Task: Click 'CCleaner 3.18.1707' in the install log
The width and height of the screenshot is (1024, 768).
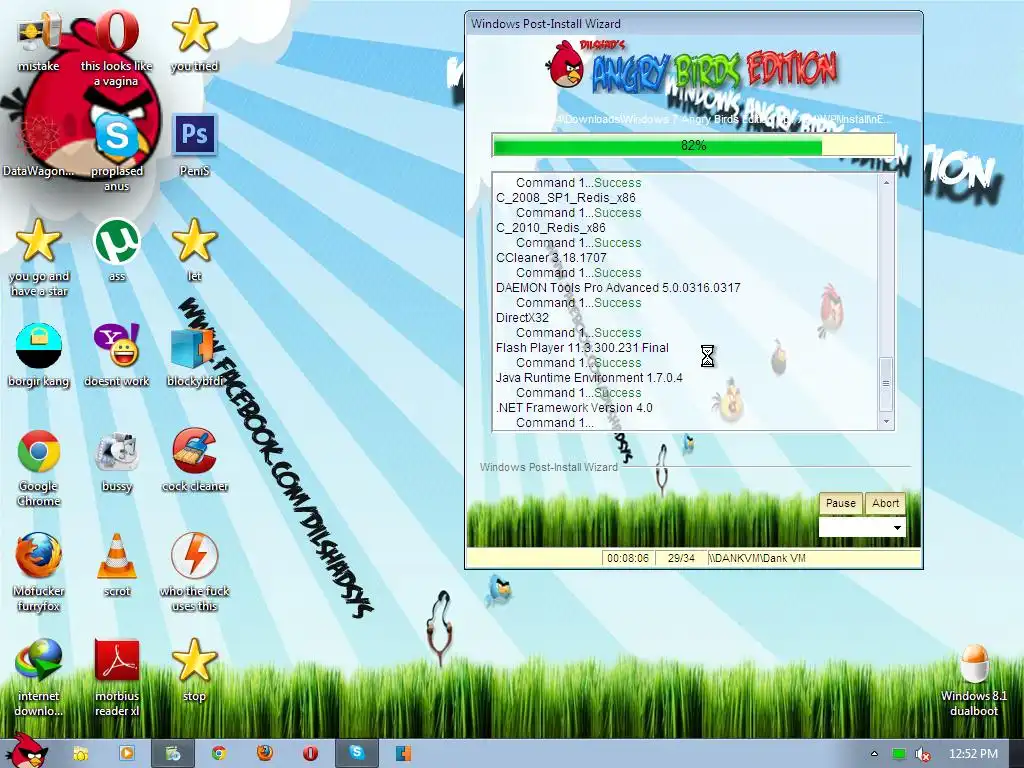Action: click(551, 258)
